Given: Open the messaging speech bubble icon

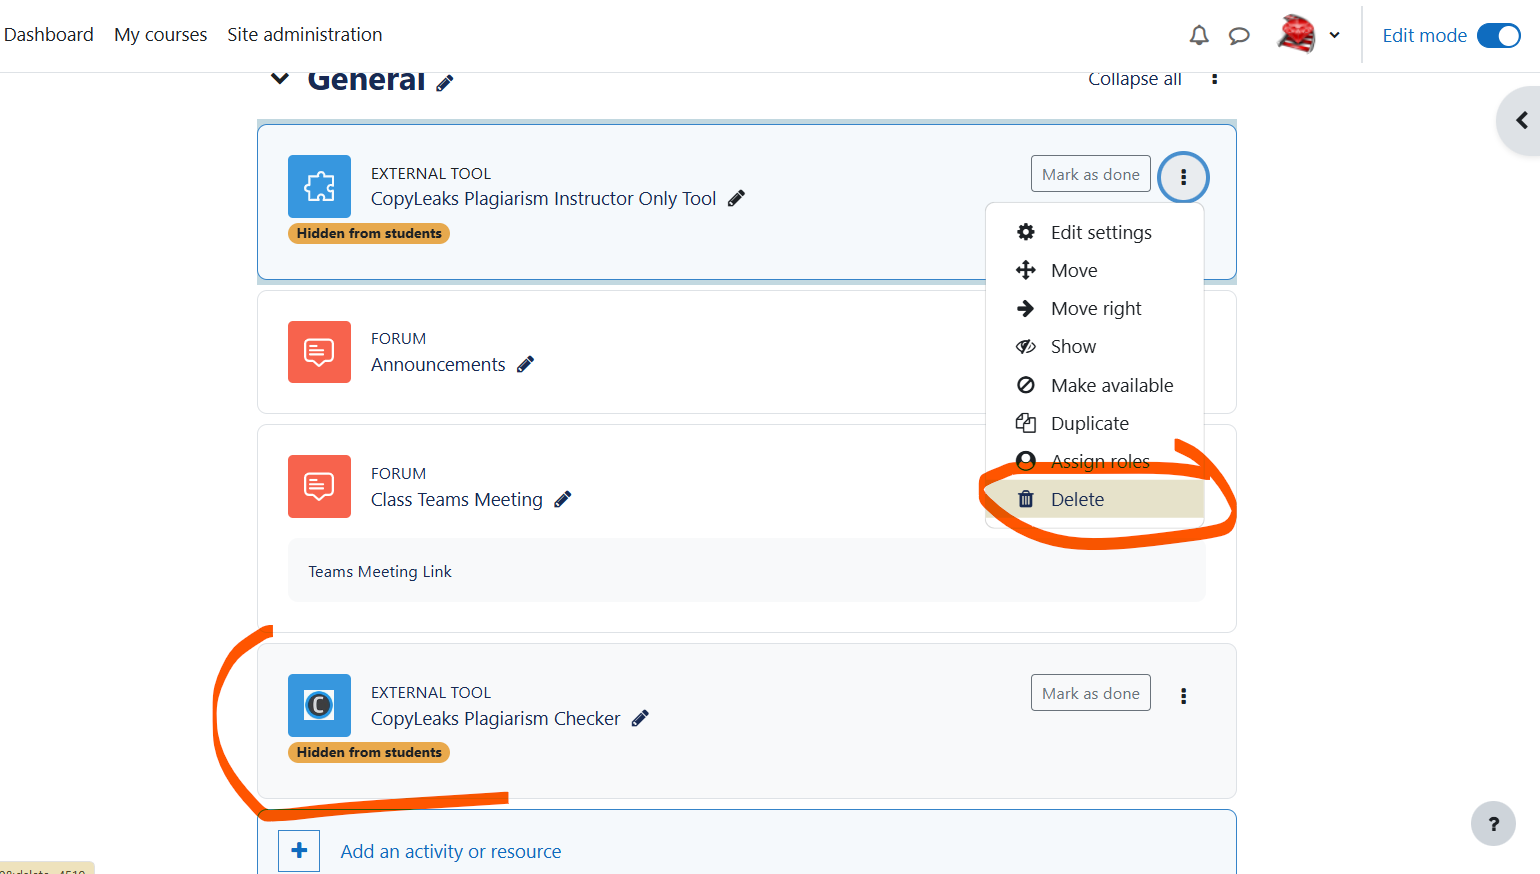Looking at the screenshot, I should point(1239,36).
